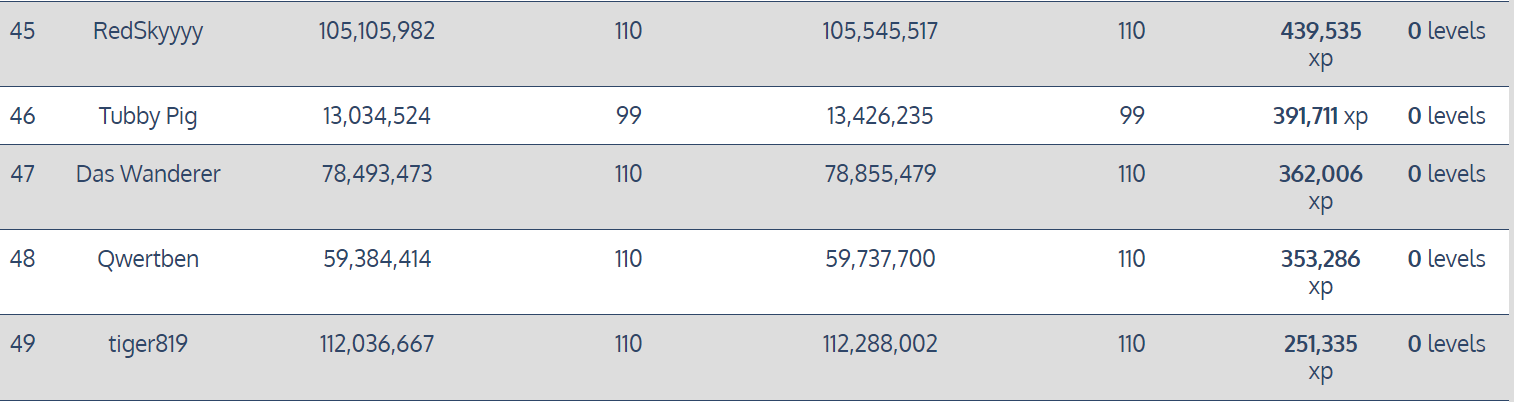
Task: Open the Das Wanderer player name
Action: pos(148,174)
